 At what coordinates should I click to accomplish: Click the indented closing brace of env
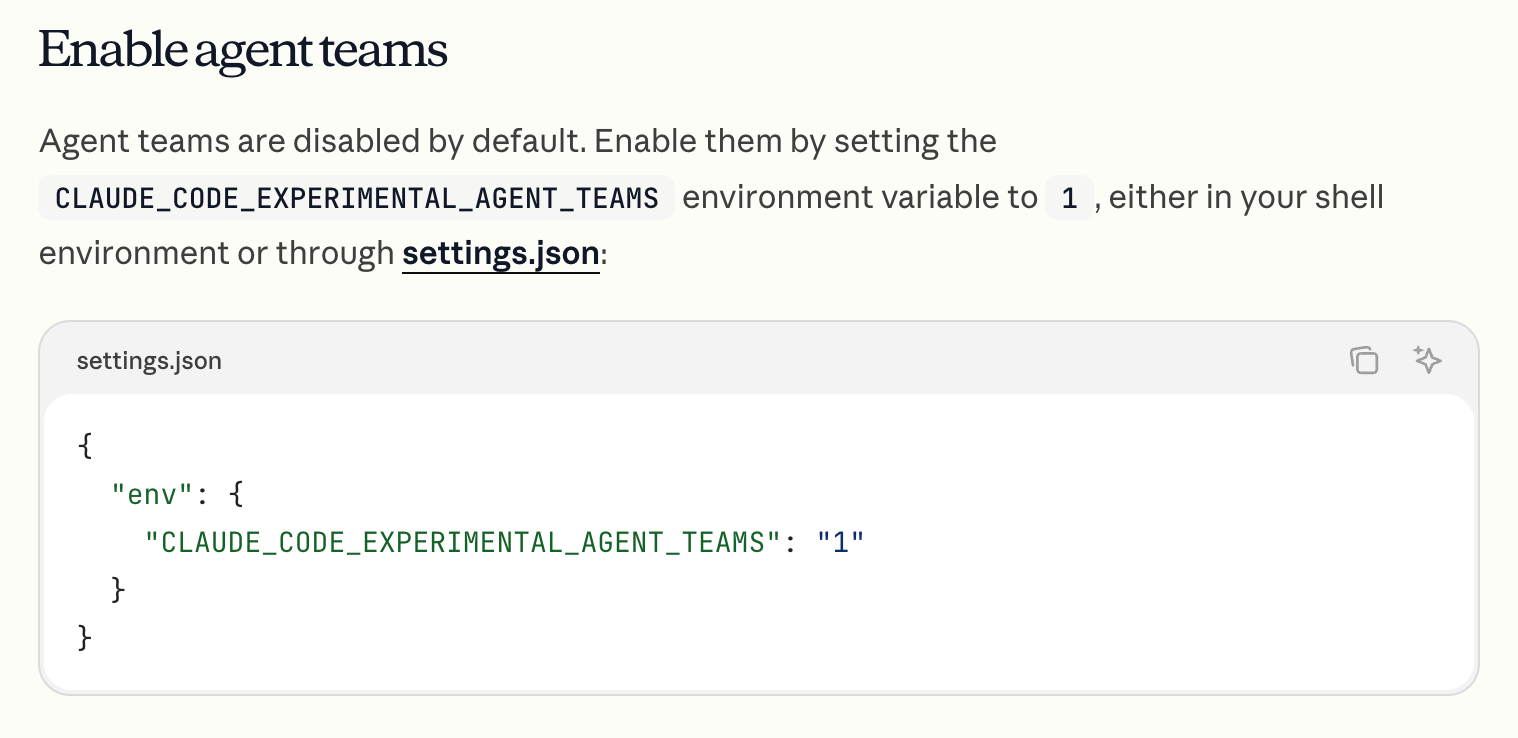(x=119, y=589)
